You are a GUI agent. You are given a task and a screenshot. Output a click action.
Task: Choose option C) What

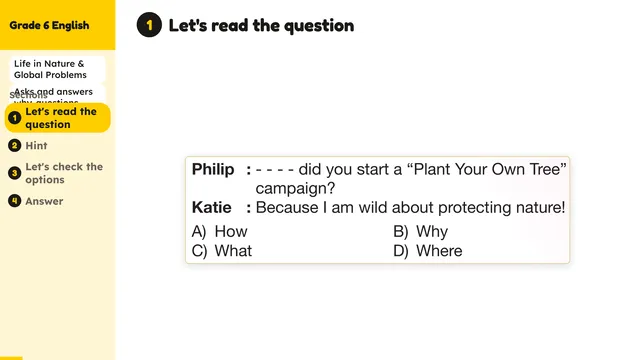point(222,251)
